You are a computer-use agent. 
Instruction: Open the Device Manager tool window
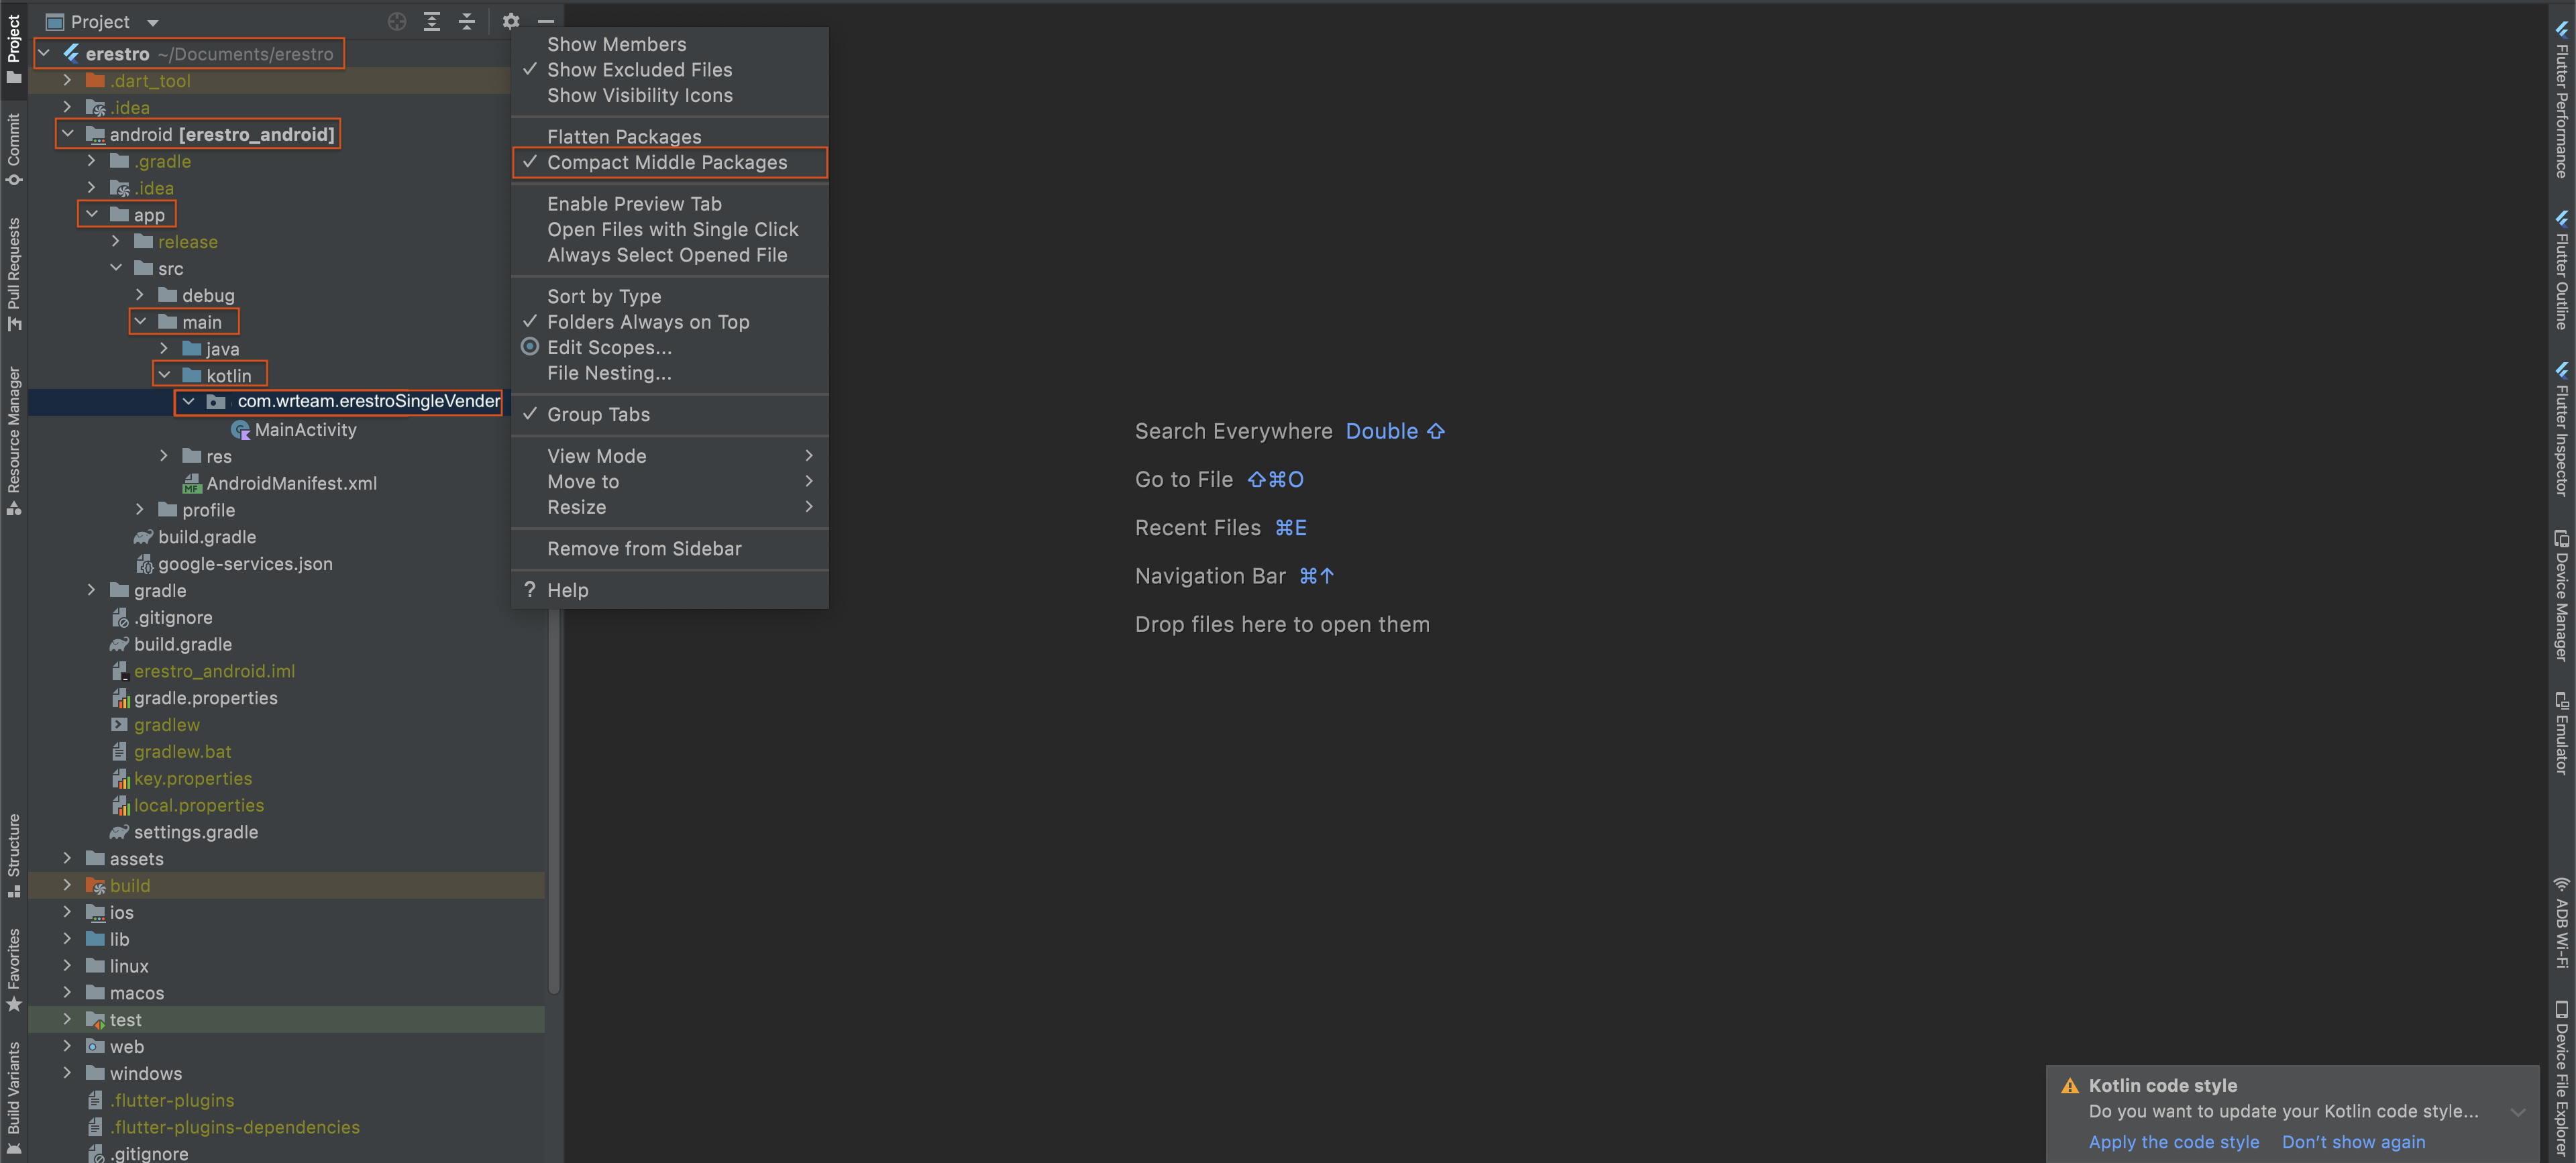click(x=2562, y=595)
